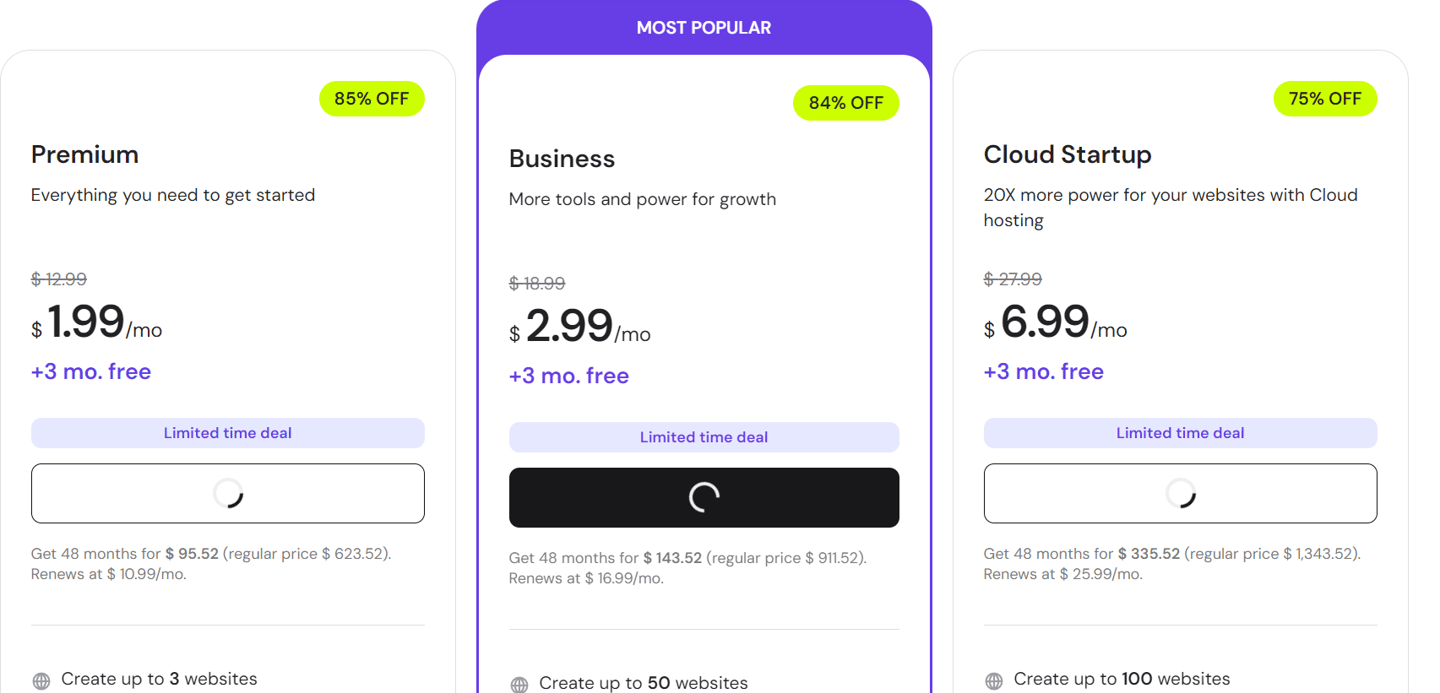Screen dimensions: 1440x693
Task: Click Premium's Limited time deal label
Action: point(228,433)
